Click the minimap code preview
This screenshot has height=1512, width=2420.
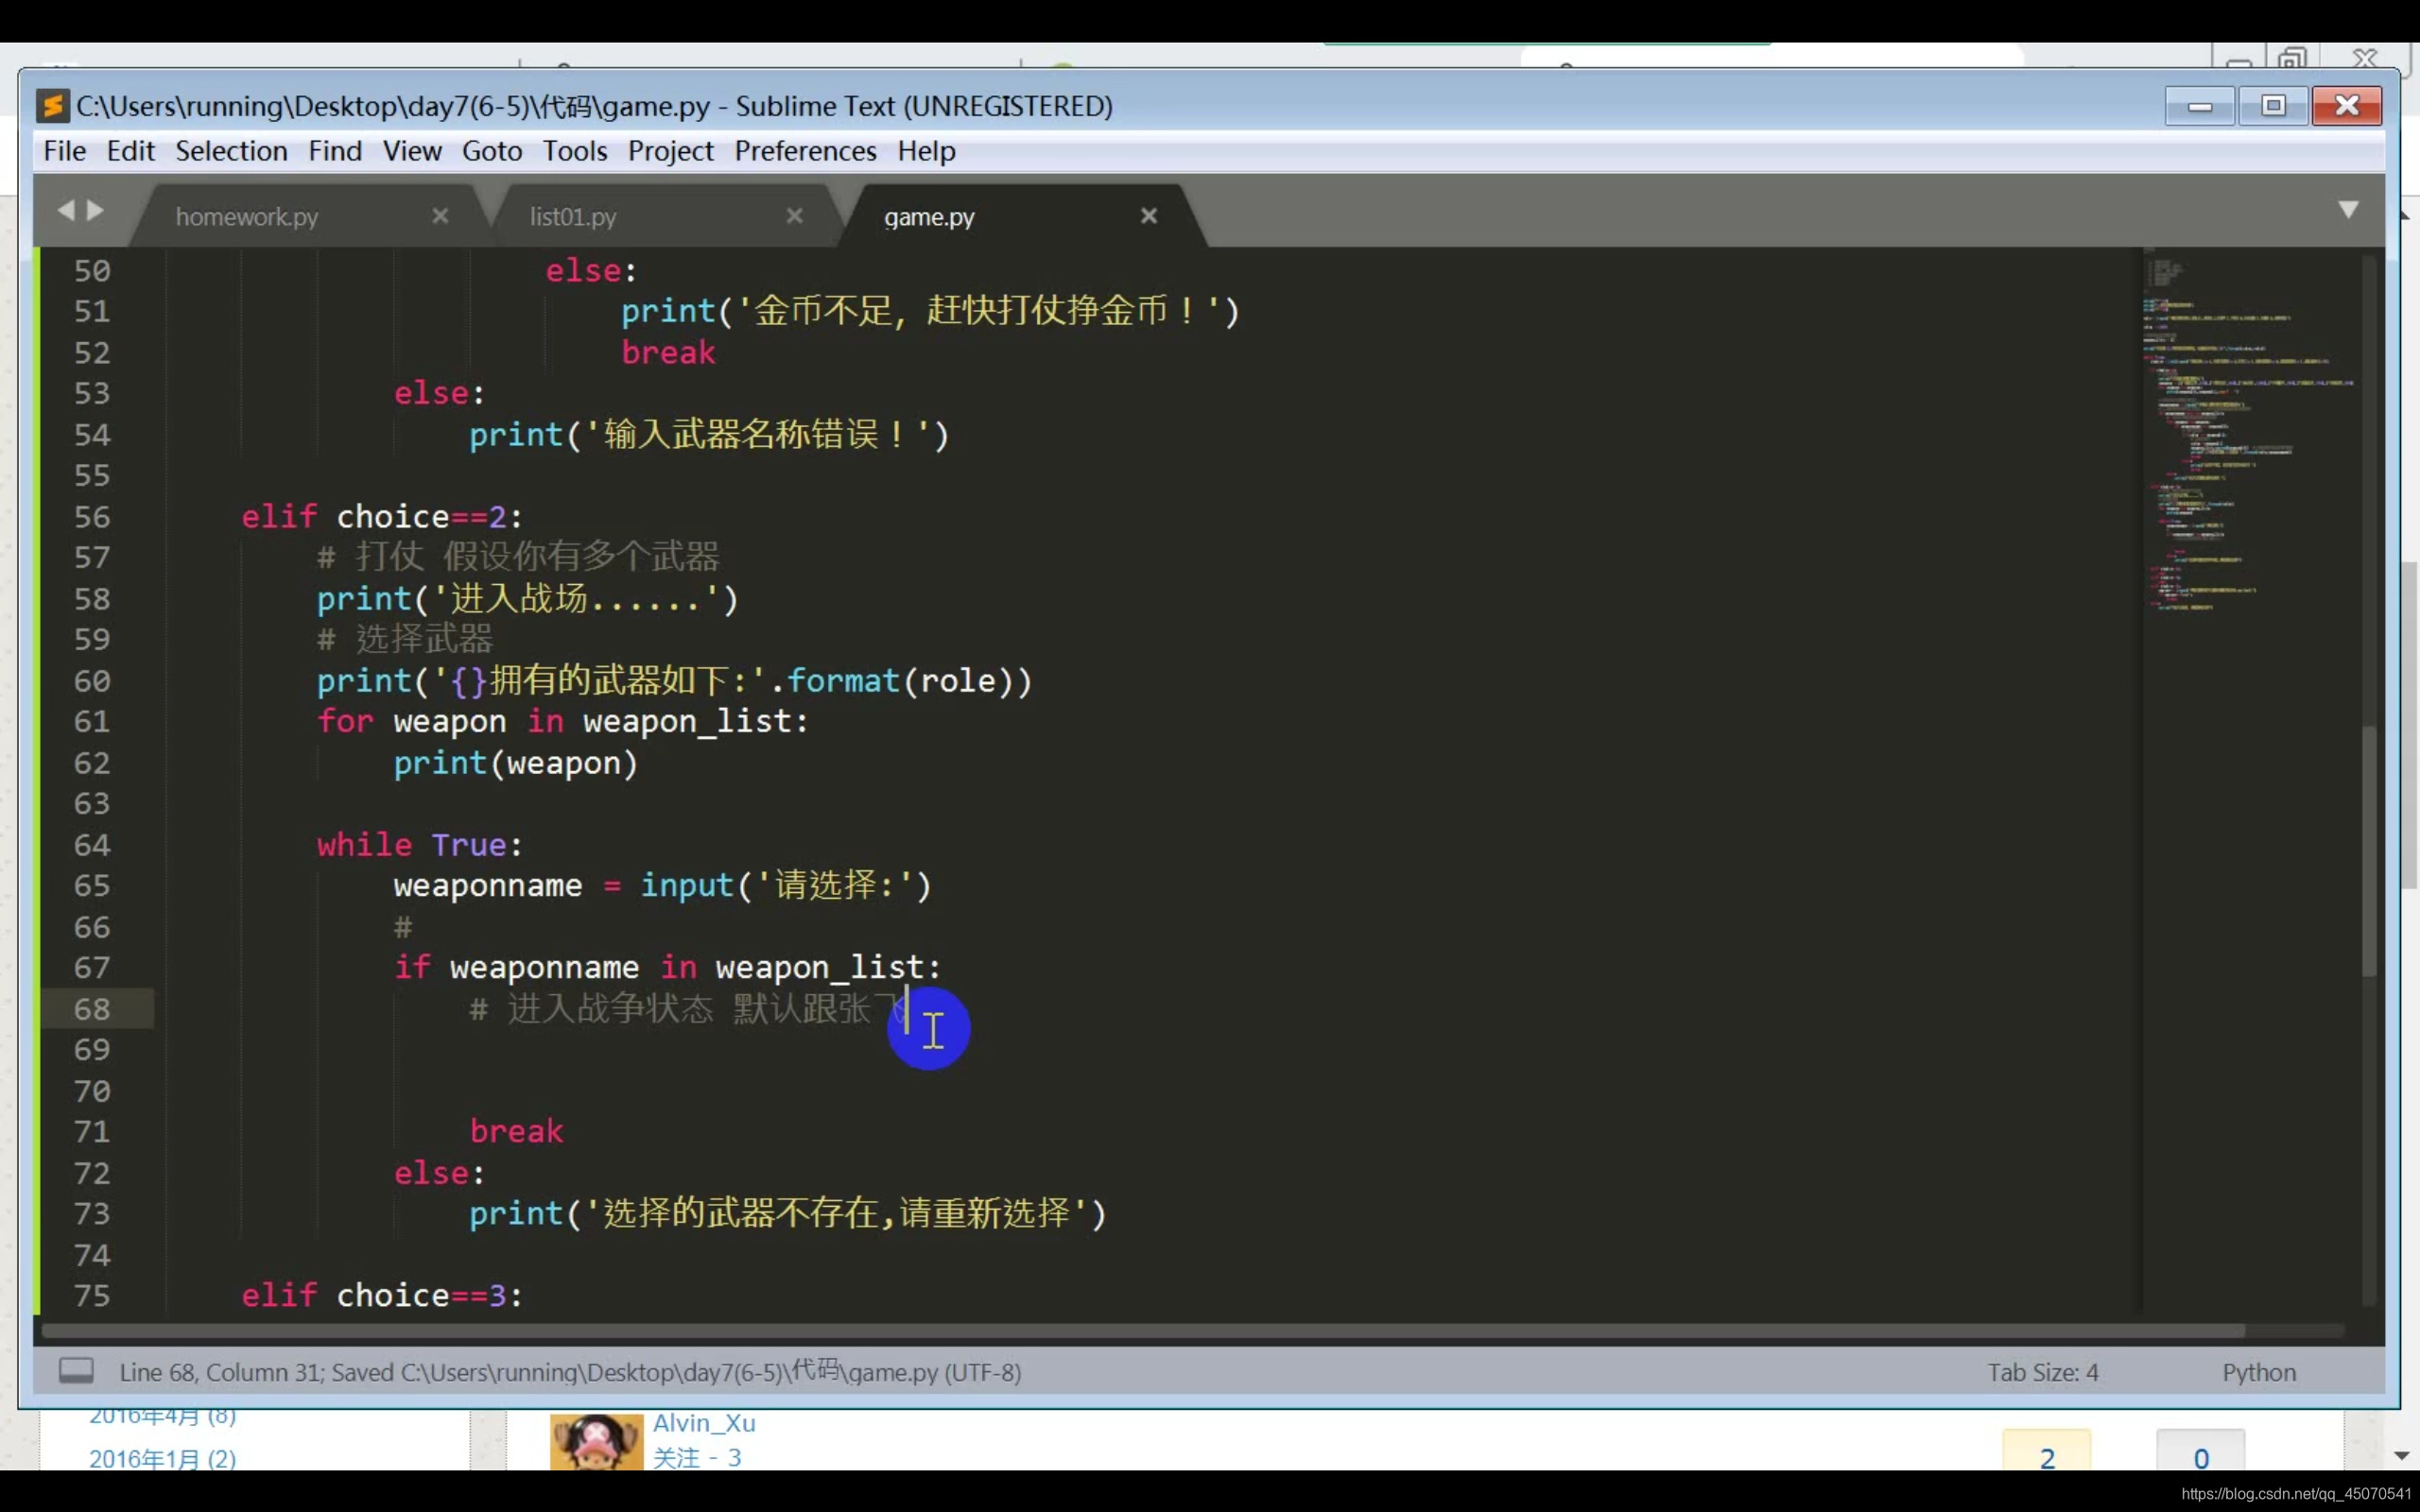tap(2230, 430)
